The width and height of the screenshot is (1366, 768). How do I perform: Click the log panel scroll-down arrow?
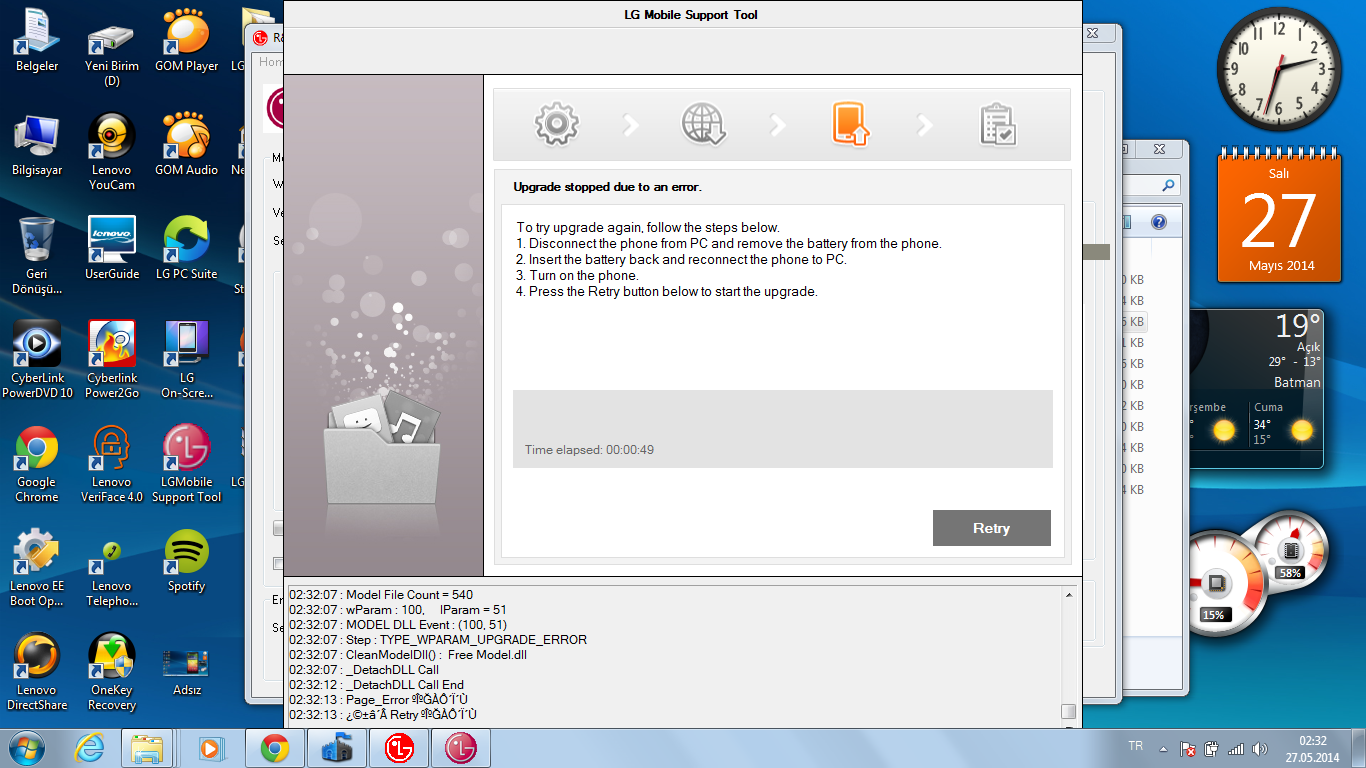(1068, 726)
